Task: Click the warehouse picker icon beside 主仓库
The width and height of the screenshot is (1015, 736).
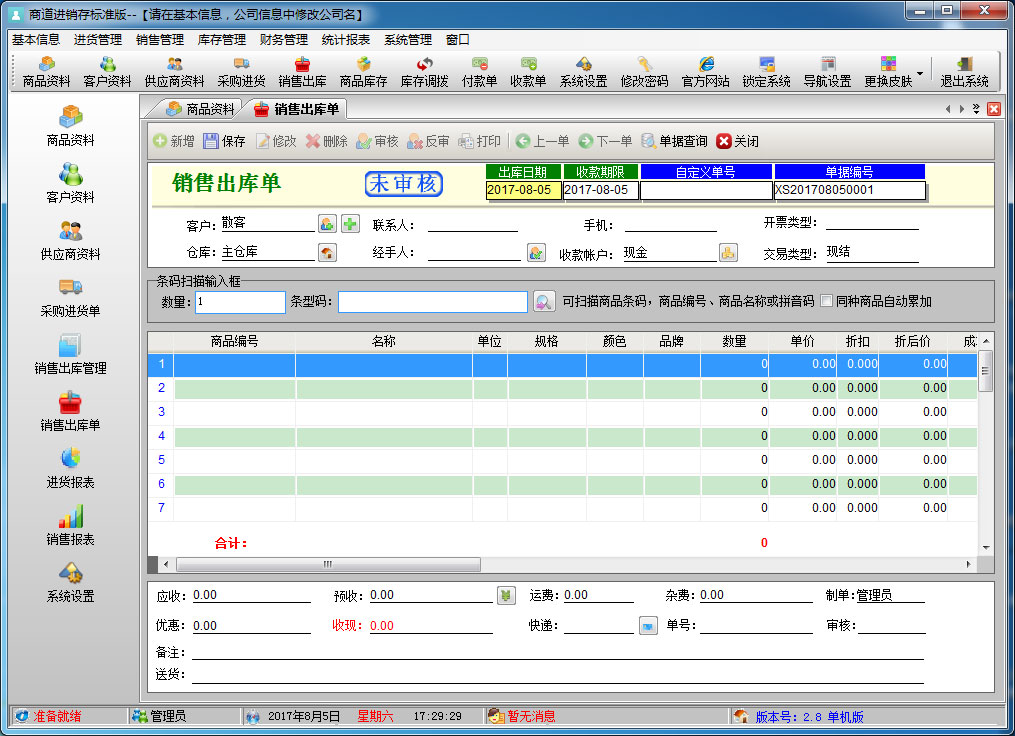Action: (327, 253)
